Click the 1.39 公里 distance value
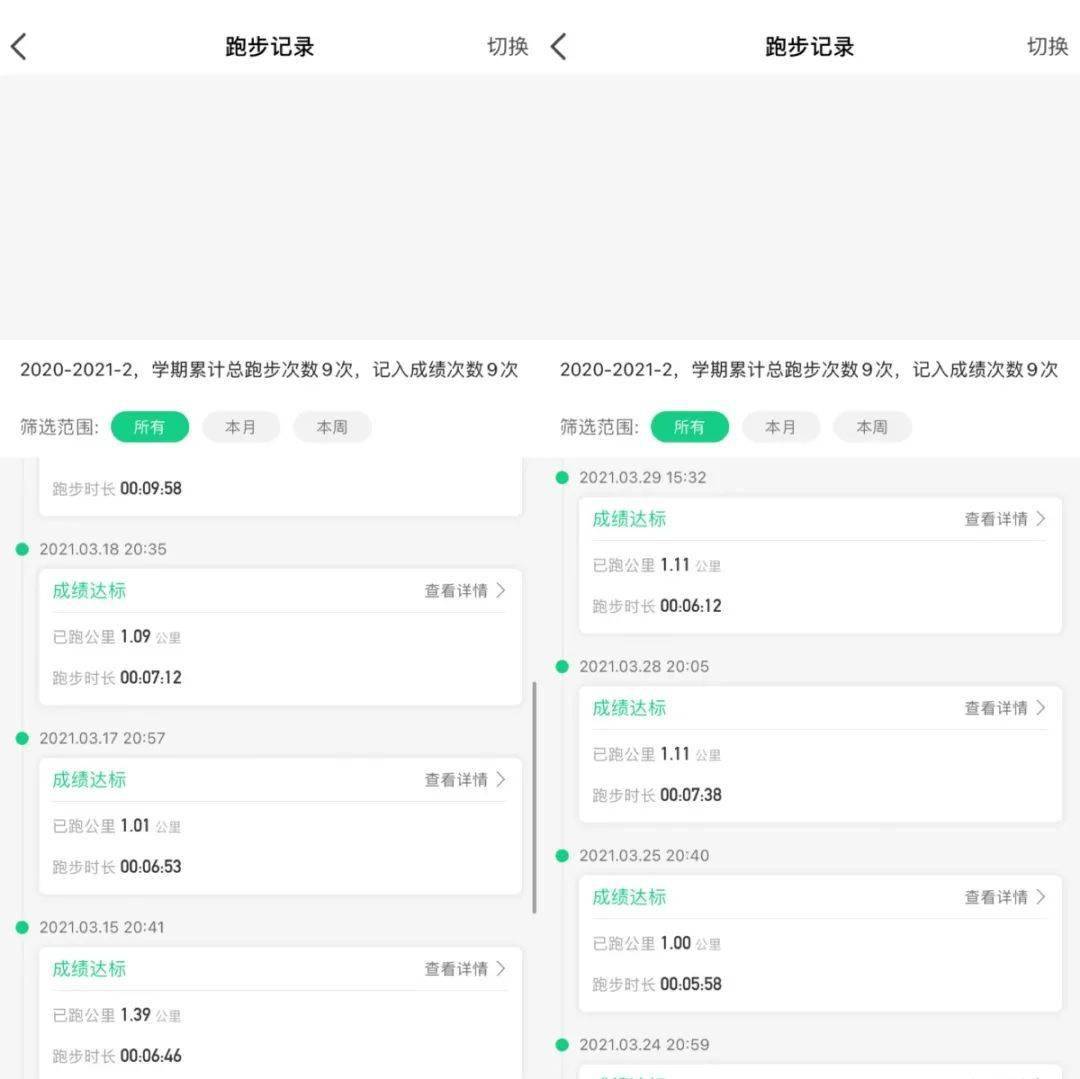1080x1079 pixels. (150, 1015)
